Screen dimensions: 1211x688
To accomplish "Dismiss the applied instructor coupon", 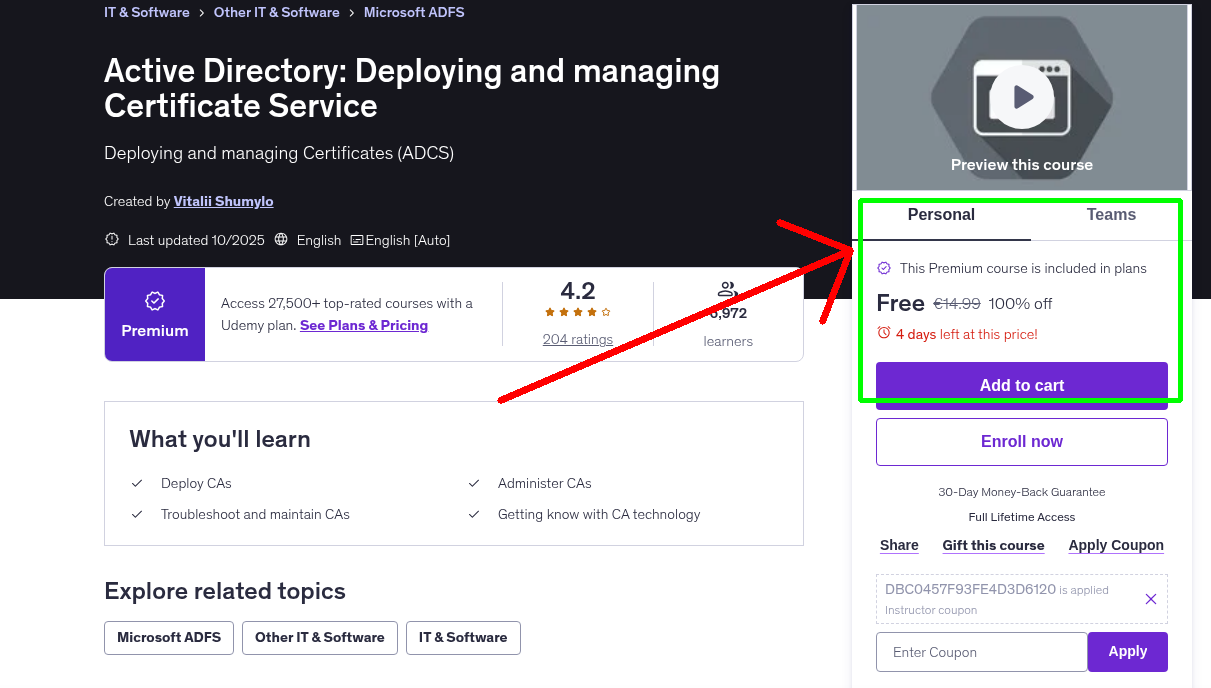I will tap(1151, 598).
